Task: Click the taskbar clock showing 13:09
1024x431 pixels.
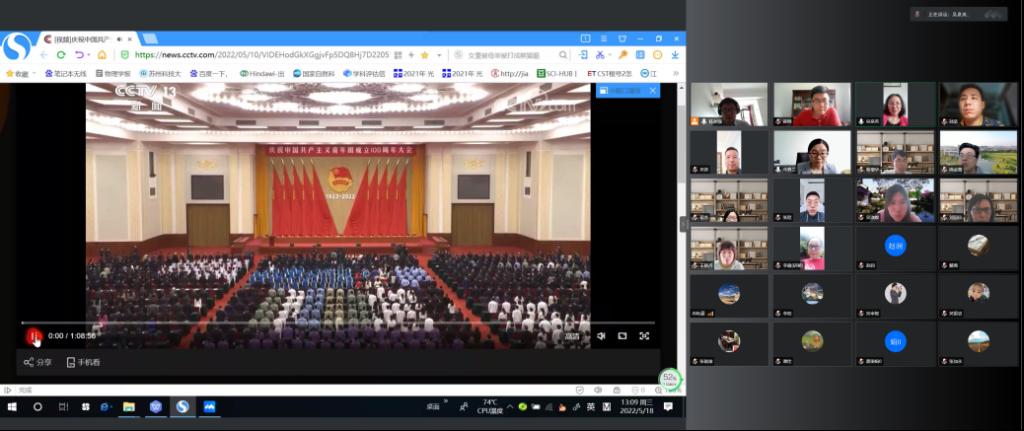Action: coord(637,407)
